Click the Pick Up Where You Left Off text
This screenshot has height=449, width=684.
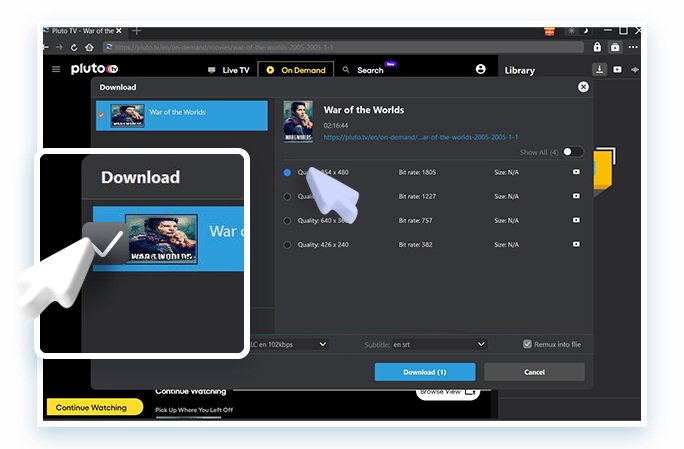(194, 410)
